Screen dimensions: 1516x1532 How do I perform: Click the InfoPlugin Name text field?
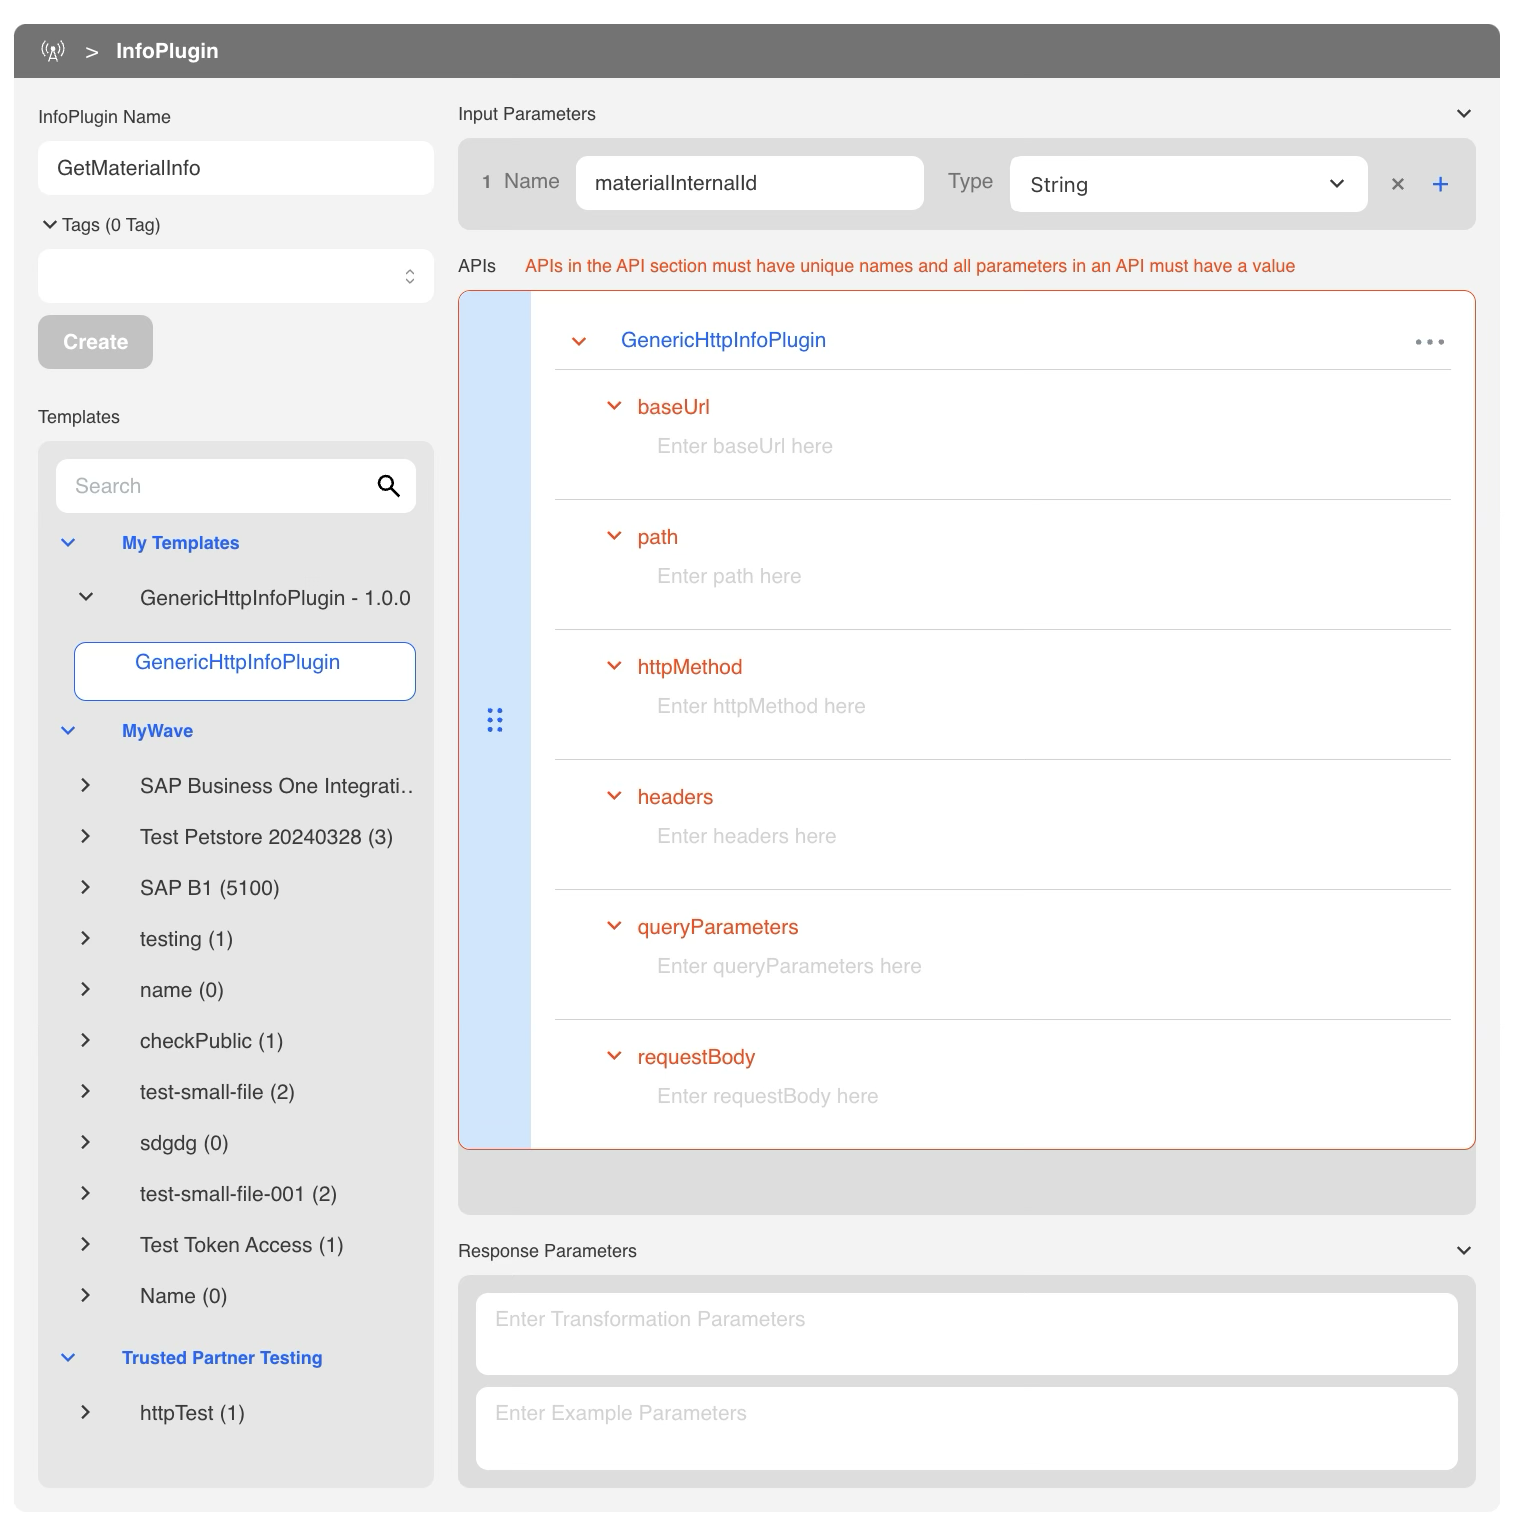[x=236, y=168]
